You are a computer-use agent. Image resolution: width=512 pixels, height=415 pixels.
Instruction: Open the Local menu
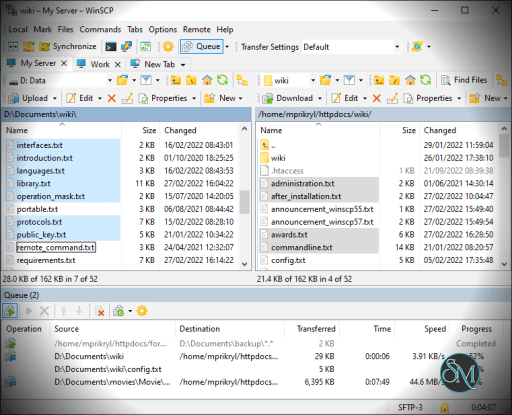(x=18, y=30)
